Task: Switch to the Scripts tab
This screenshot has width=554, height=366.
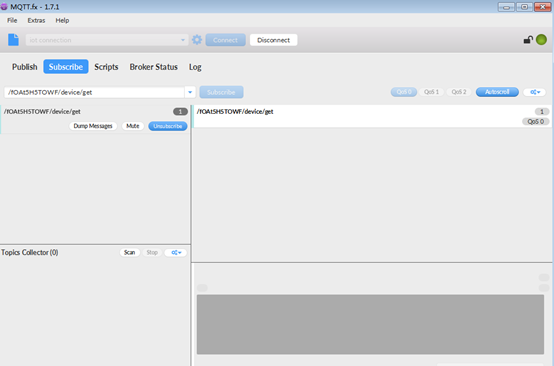Action: [x=106, y=67]
